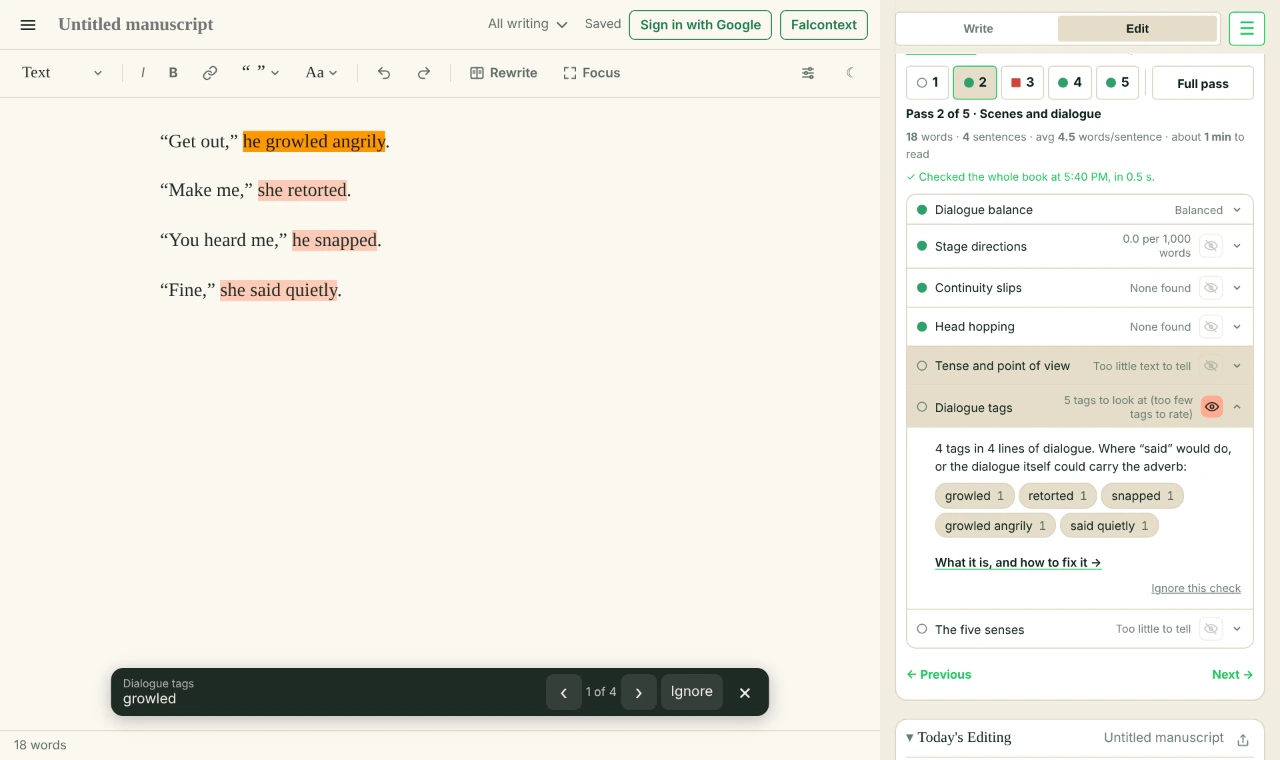Screen dimensions: 1280x760
Task: Show Tense and point of view highlights
Action: tap(1211, 366)
